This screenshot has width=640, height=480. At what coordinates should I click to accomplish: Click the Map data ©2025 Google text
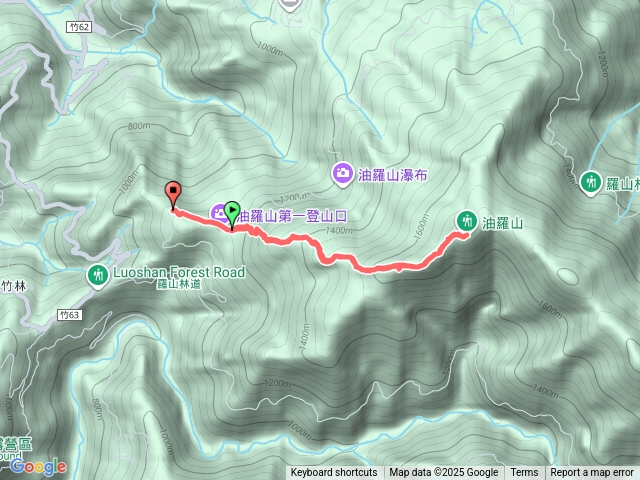click(444, 472)
